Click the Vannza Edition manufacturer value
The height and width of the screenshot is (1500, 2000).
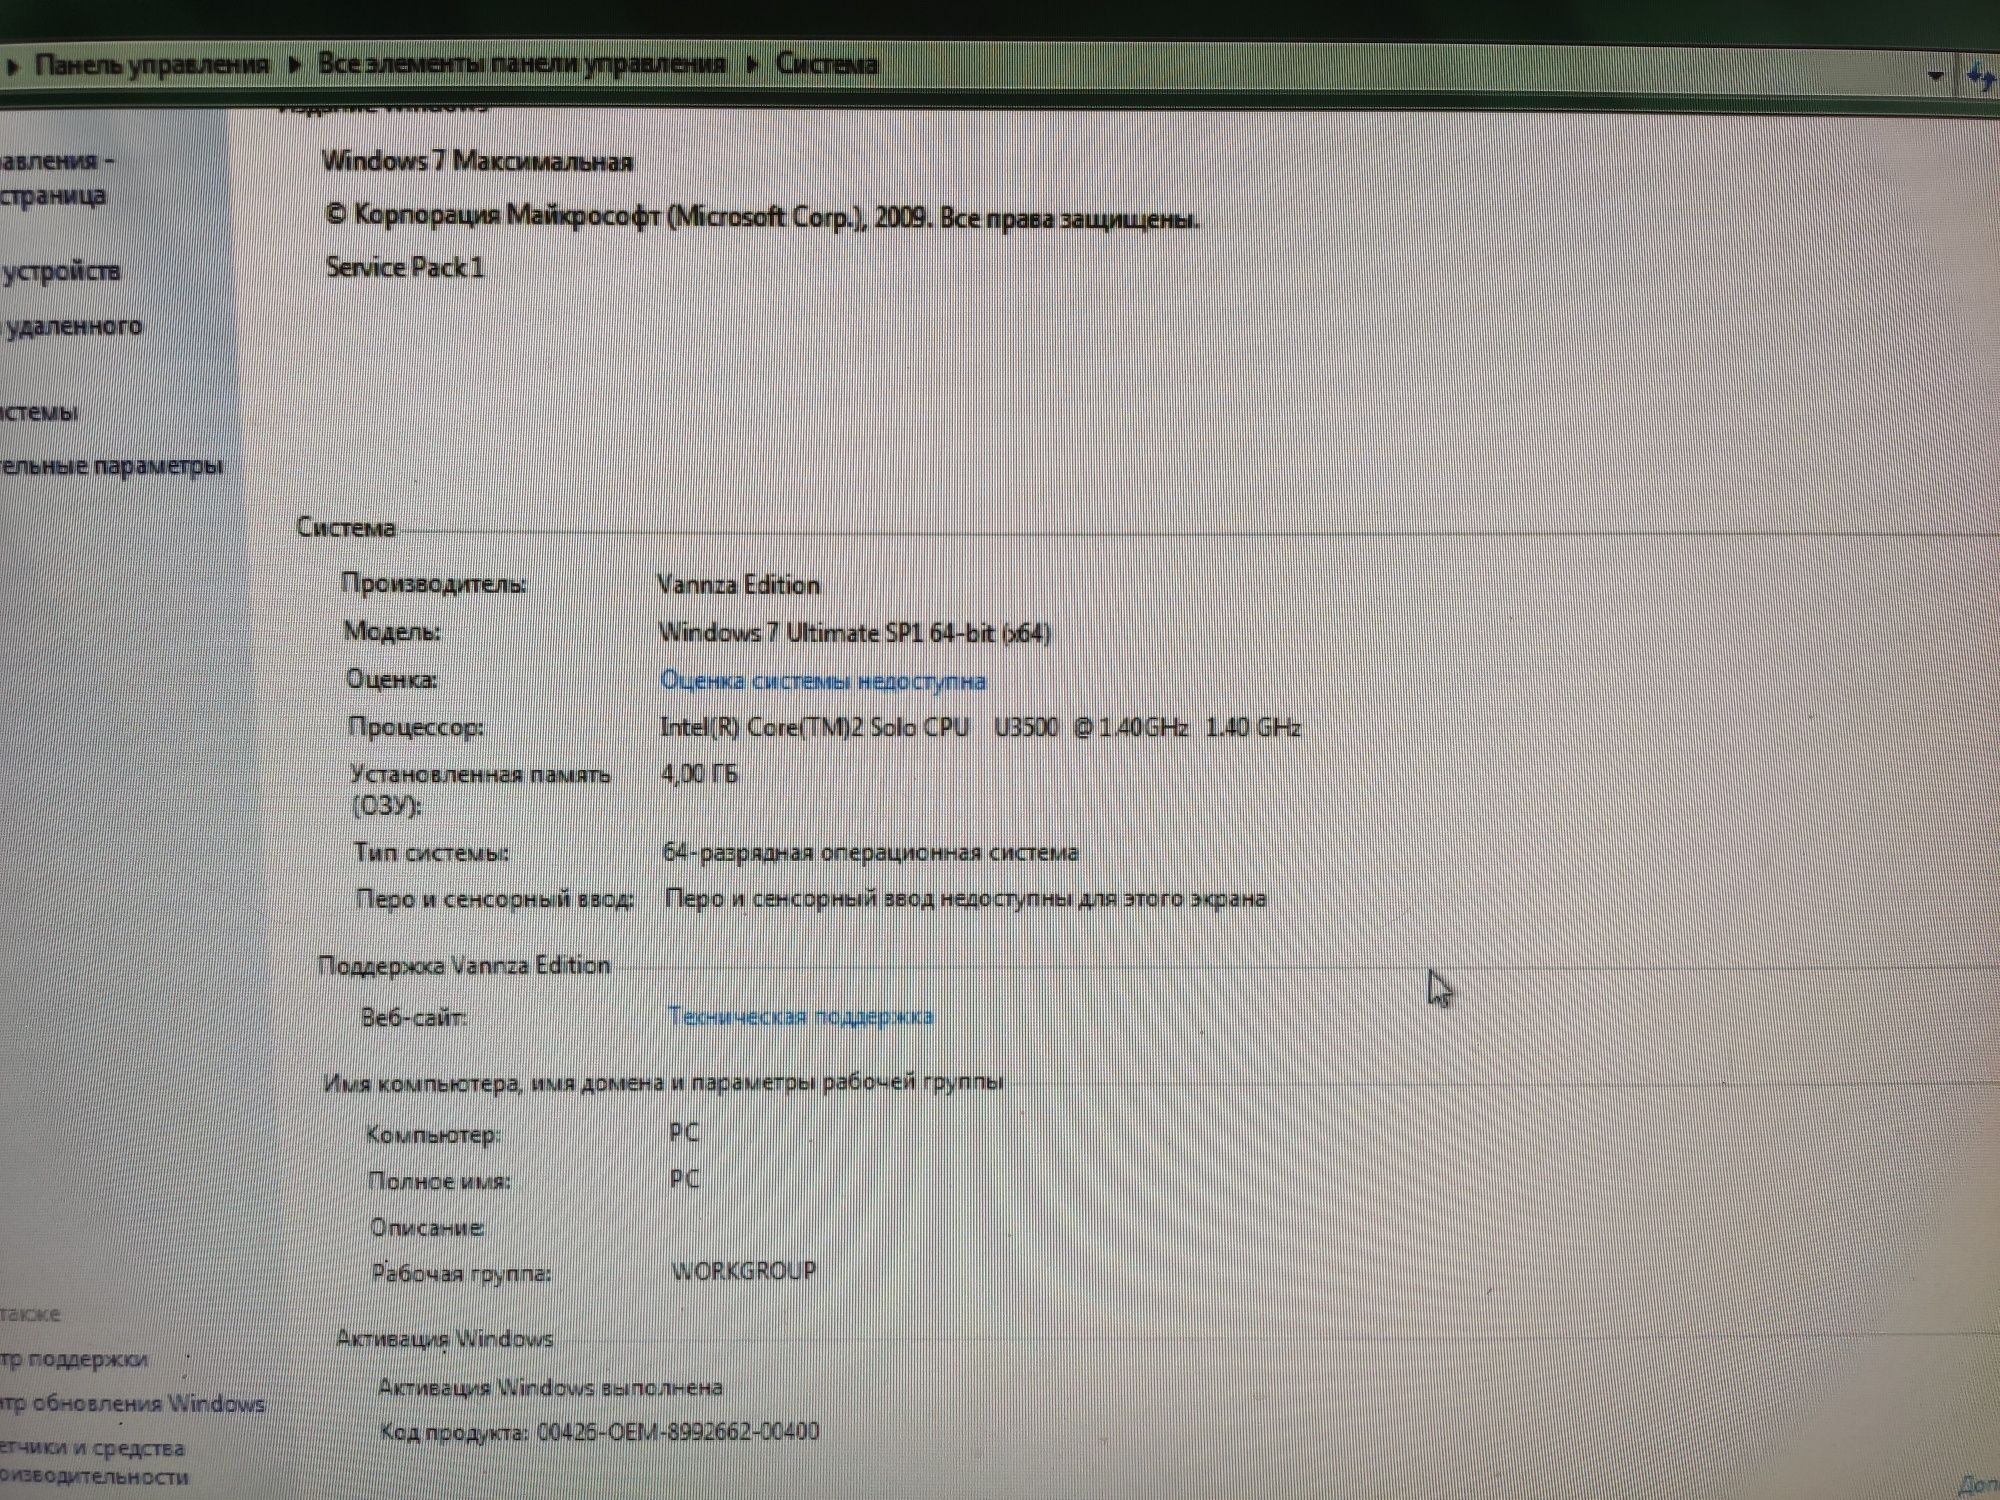tap(739, 585)
